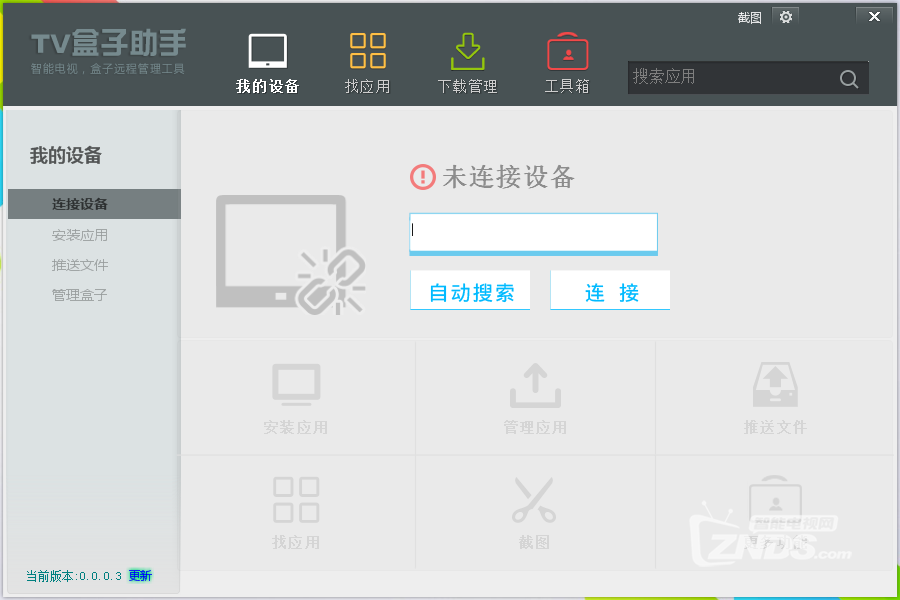Open the 工具箱 toolbox icon
The height and width of the screenshot is (600, 900).
point(567,51)
